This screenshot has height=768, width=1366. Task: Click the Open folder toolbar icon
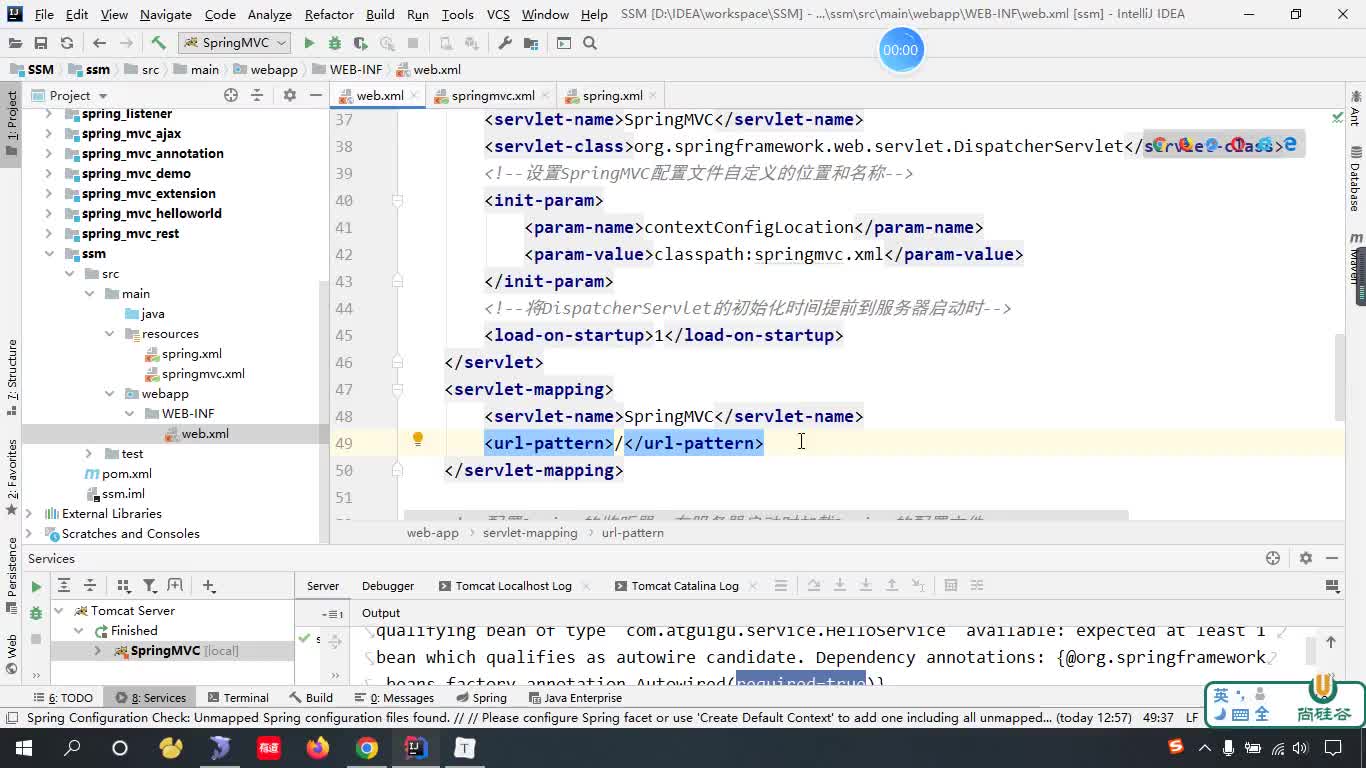click(x=15, y=43)
